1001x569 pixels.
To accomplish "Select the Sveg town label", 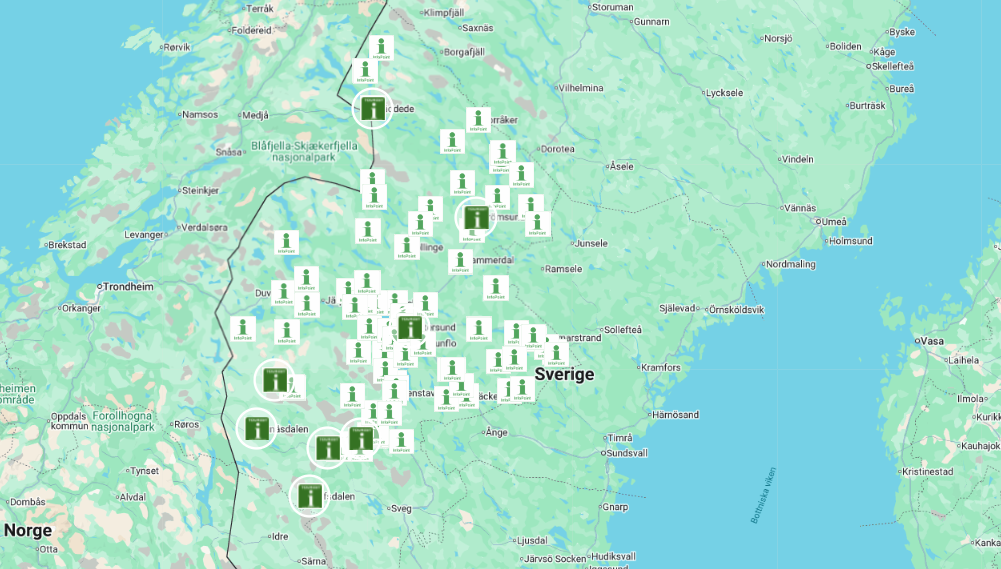I will (x=401, y=509).
